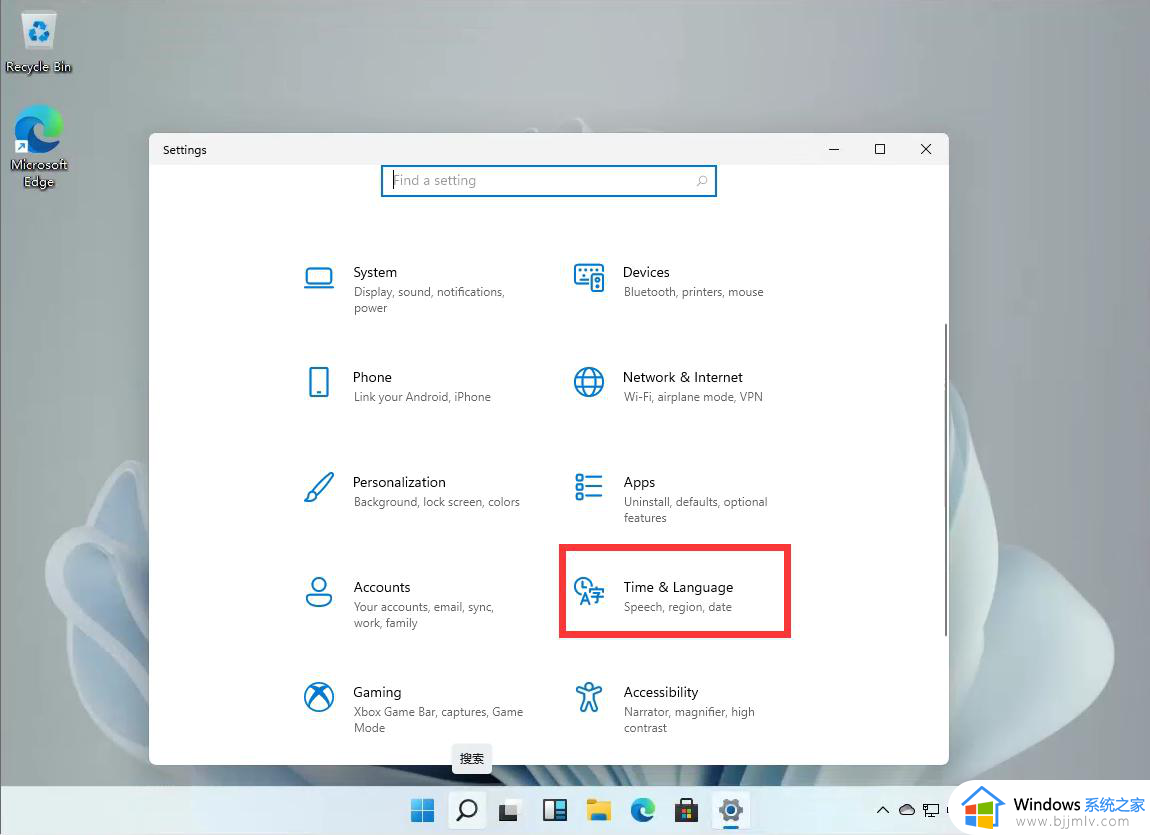The width and height of the screenshot is (1150, 835).
Task: Open Time & Language title
Action: (x=678, y=587)
